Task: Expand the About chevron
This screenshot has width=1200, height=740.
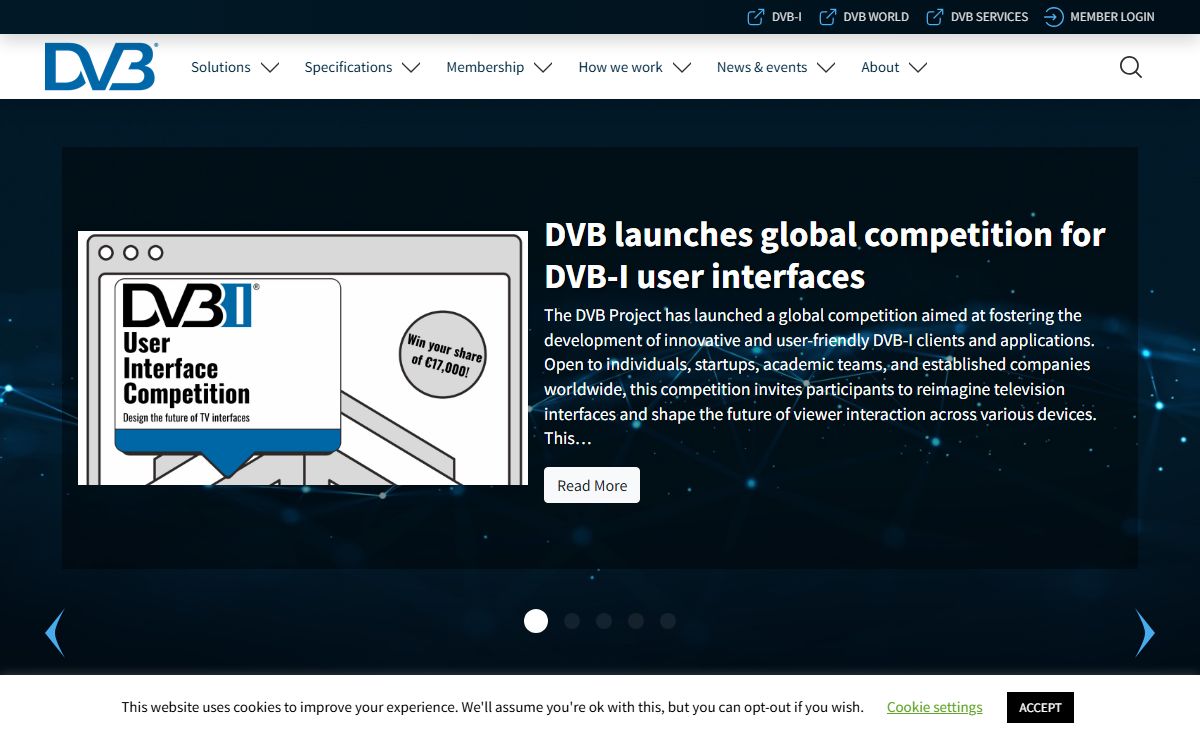Action: 918,68
